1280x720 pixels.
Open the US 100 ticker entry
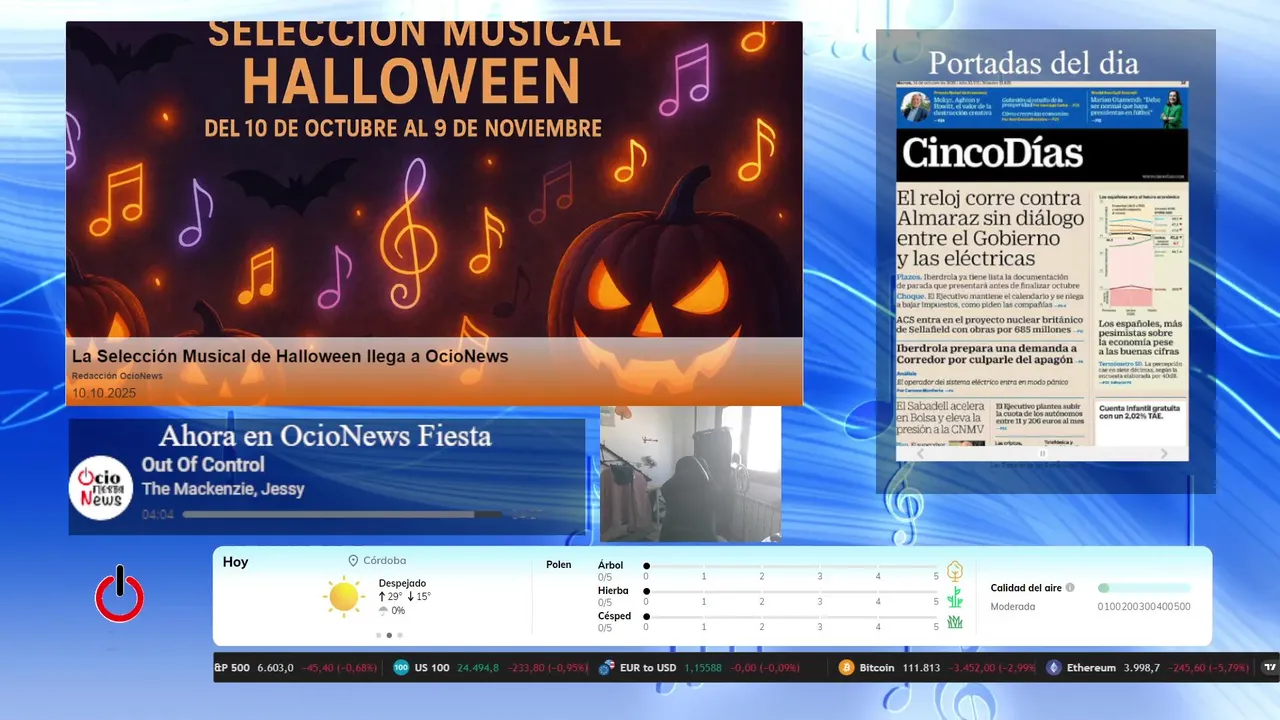(490, 668)
